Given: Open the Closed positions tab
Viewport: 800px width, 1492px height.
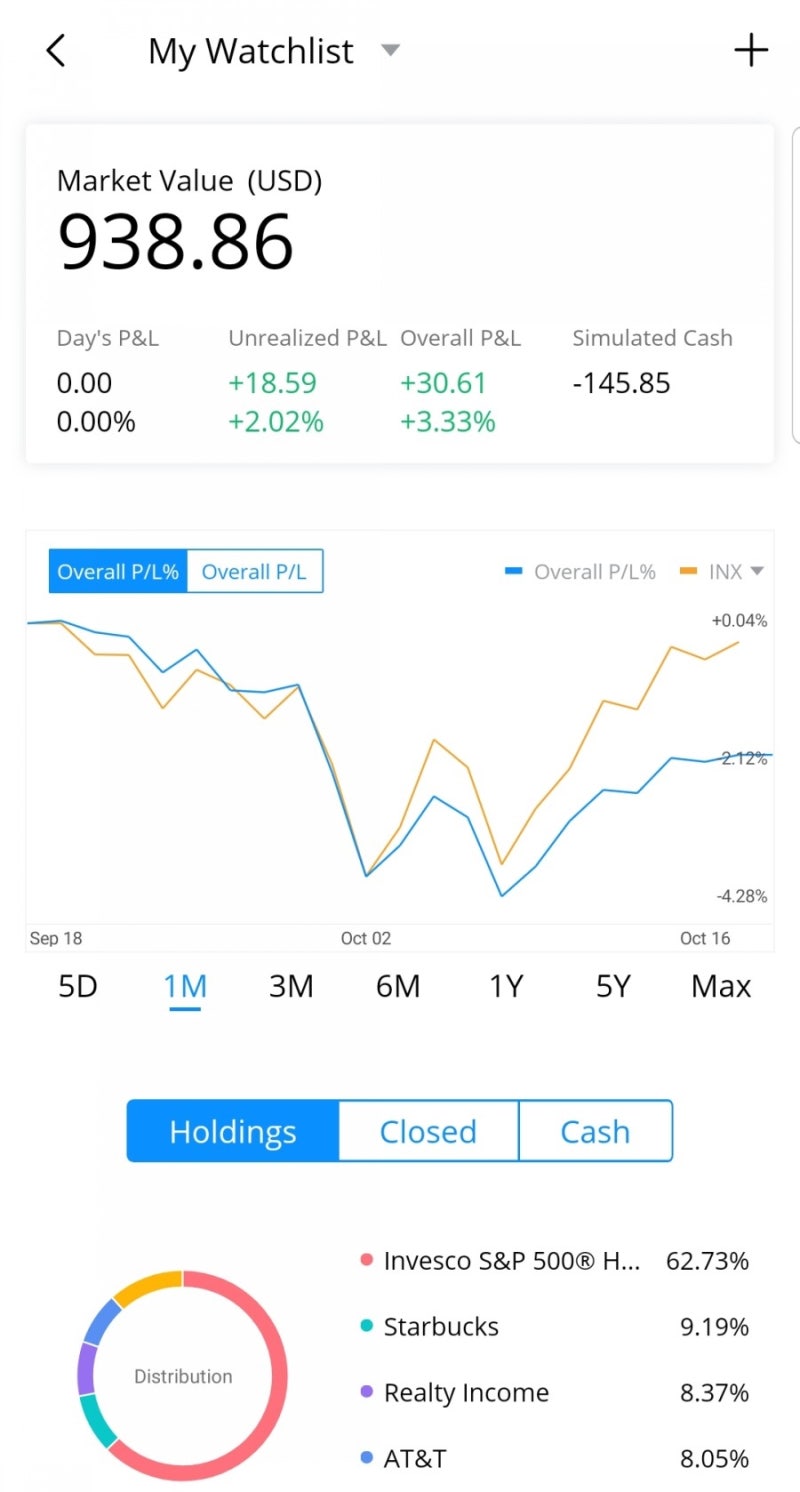Looking at the screenshot, I should click(x=428, y=1131).
